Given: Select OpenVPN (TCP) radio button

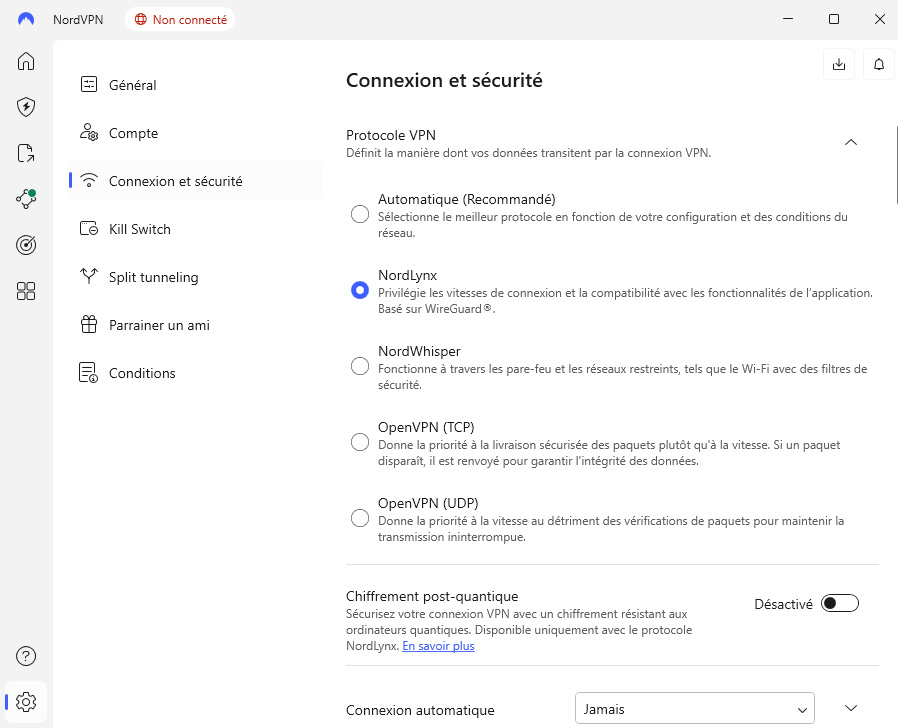Looking at the screenshot, I should tap(360, 442).
